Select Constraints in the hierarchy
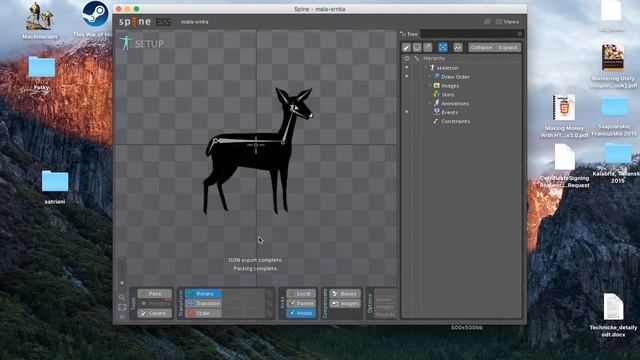 pyautogui.click(x=456, y=121)
